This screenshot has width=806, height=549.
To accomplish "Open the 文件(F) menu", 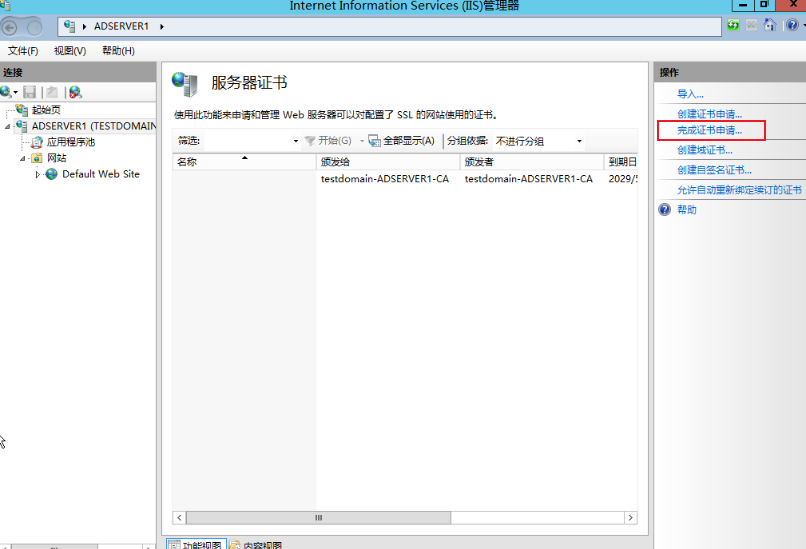I will coord(23,51).
